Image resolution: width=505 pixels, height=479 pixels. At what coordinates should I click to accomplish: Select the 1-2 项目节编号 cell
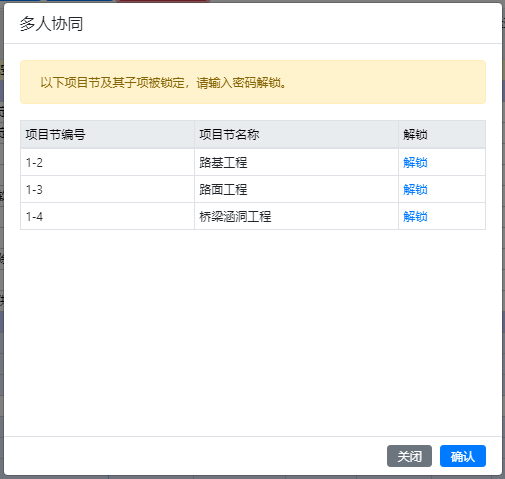107,162
